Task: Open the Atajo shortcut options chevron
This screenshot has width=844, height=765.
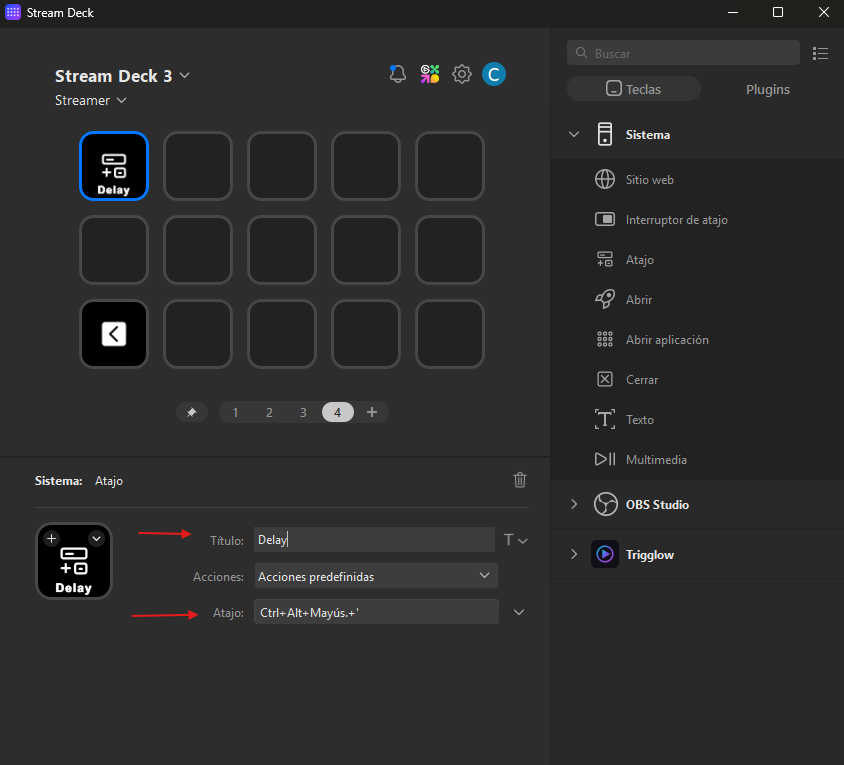Action: (x=519, y=612)
